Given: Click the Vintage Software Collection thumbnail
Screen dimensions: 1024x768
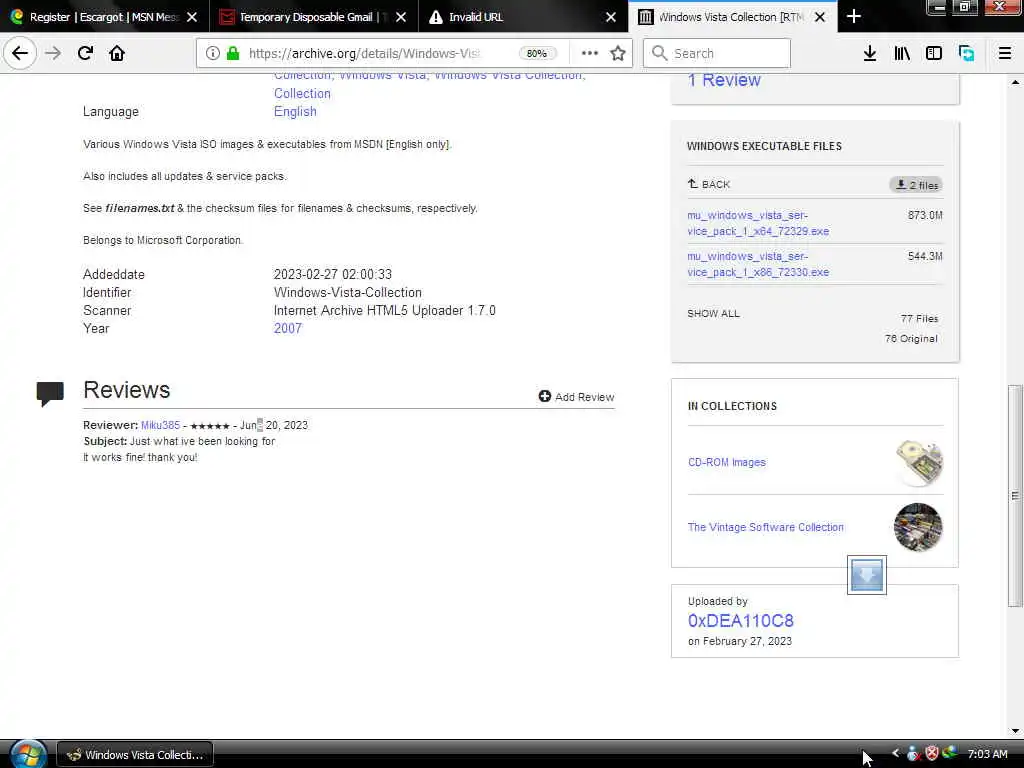Looking at the screenshot, I should click(x=918, y=527).
